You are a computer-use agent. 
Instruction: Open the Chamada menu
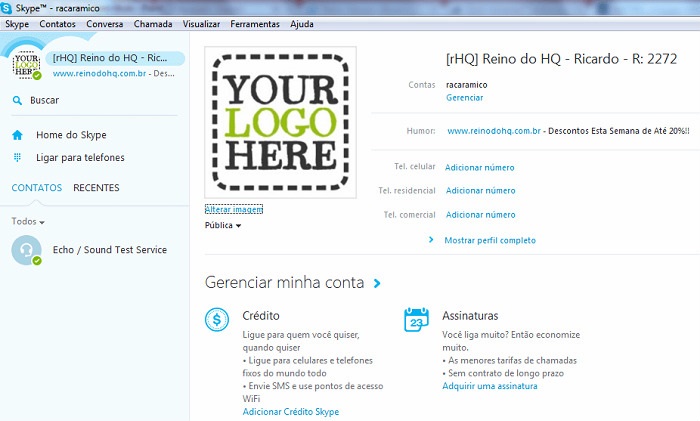153,24
